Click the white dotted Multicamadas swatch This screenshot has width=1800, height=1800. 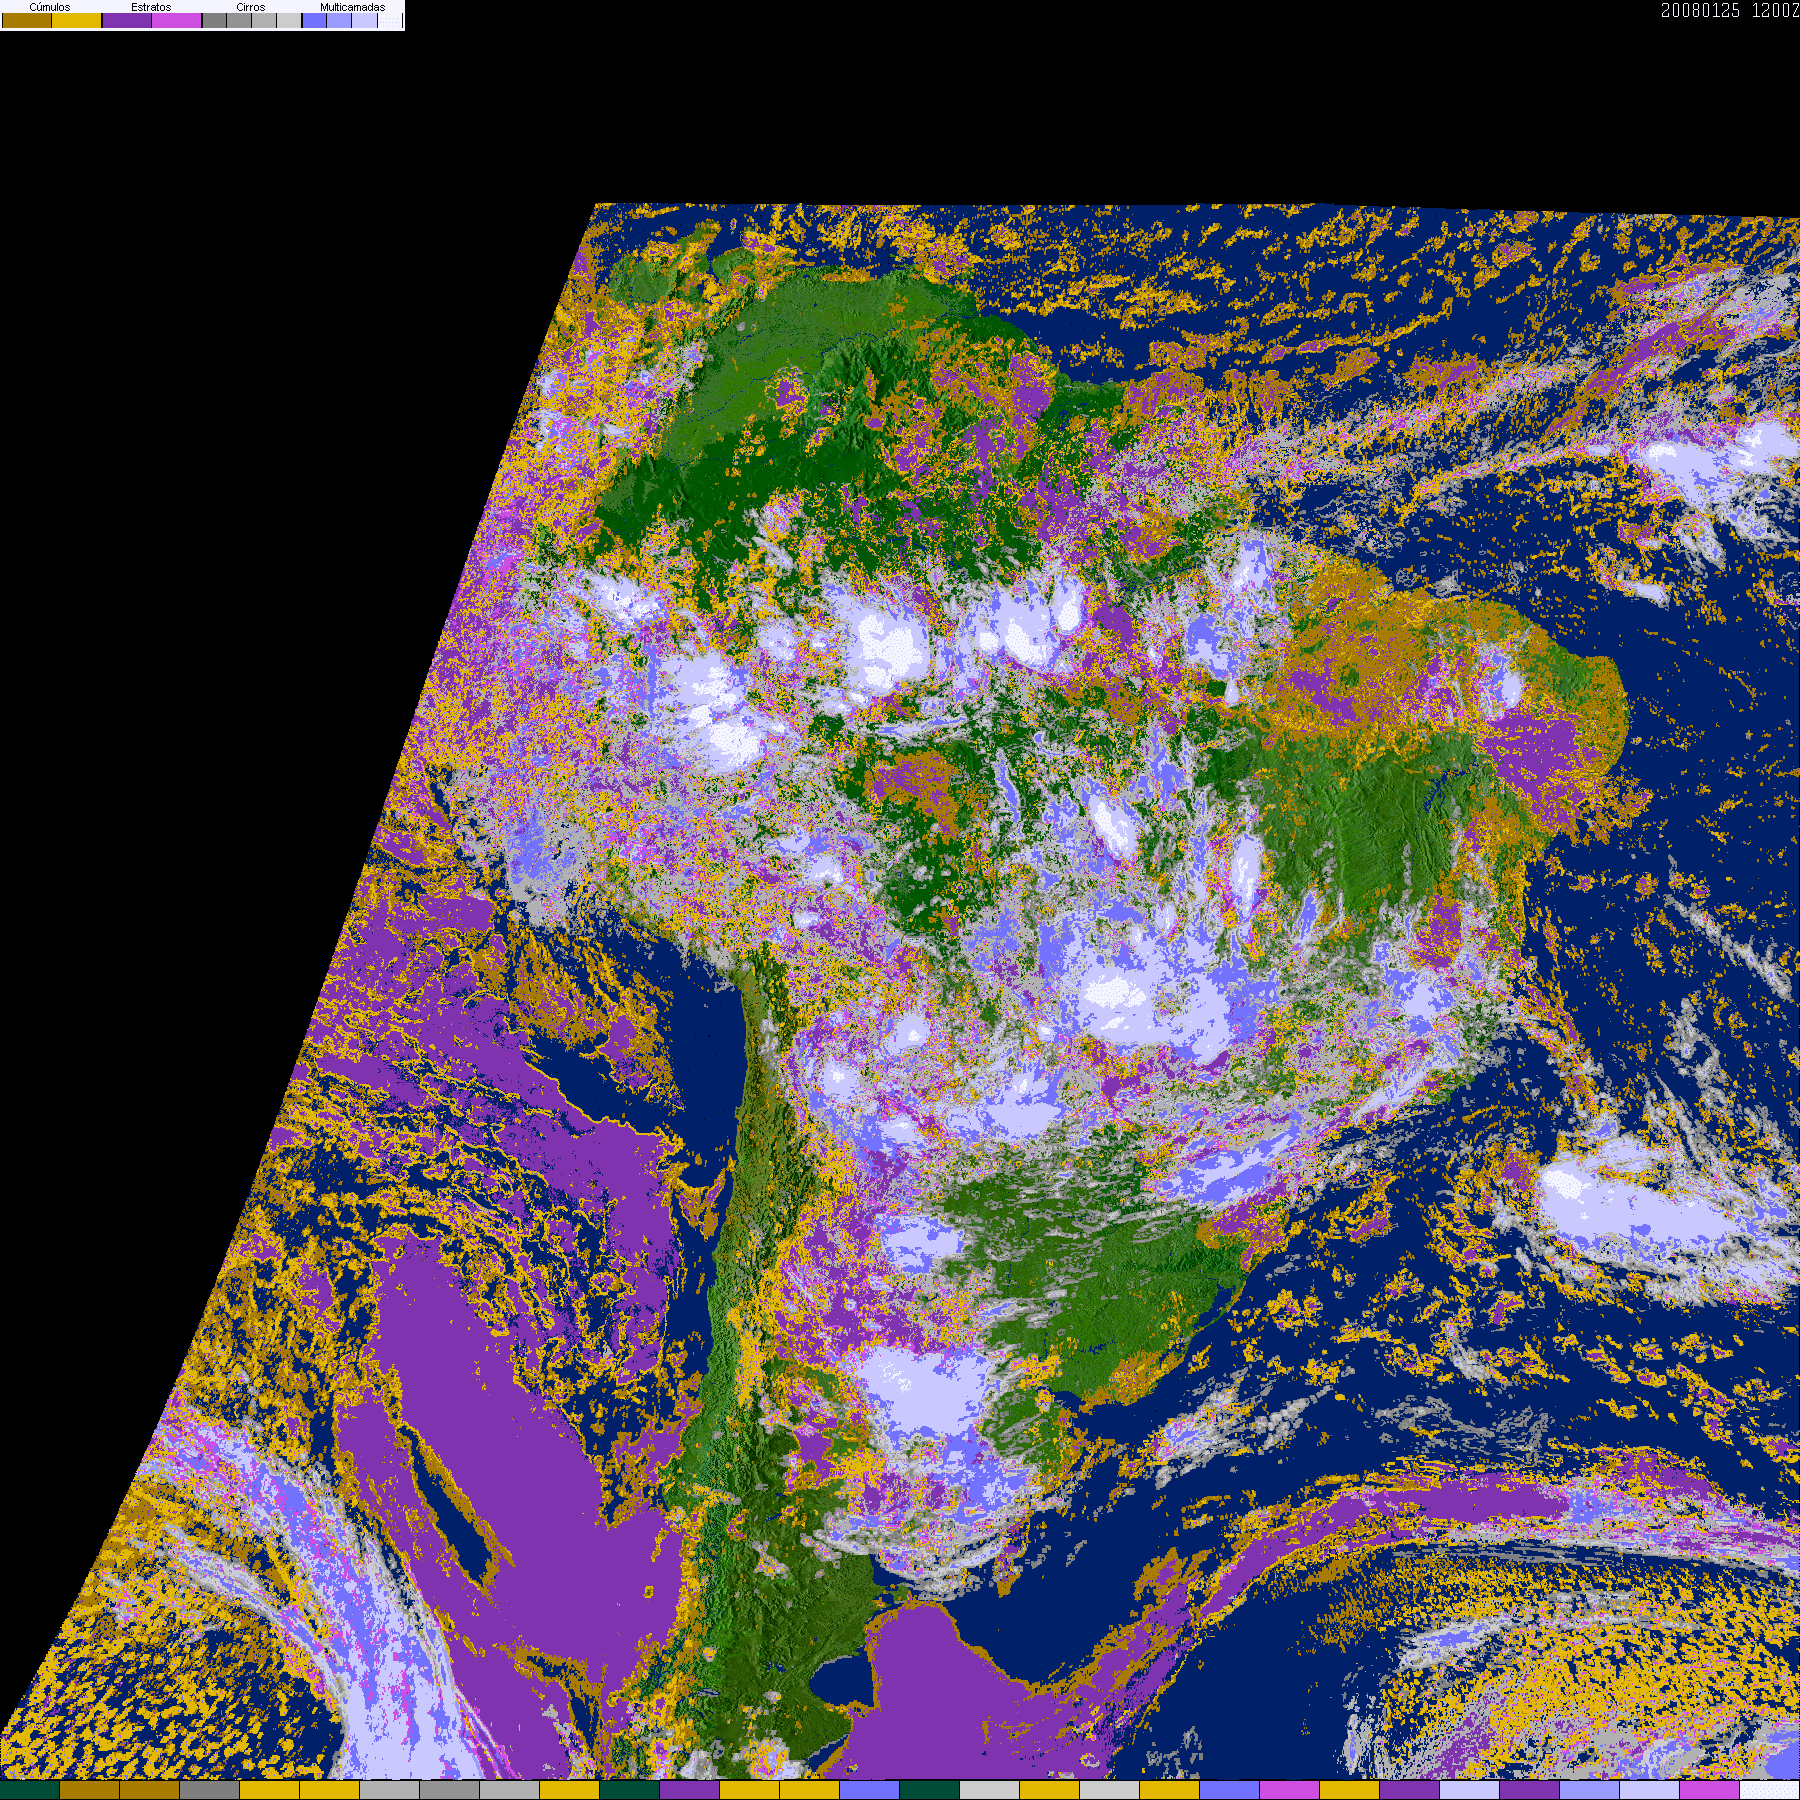[x=390, y=21]
